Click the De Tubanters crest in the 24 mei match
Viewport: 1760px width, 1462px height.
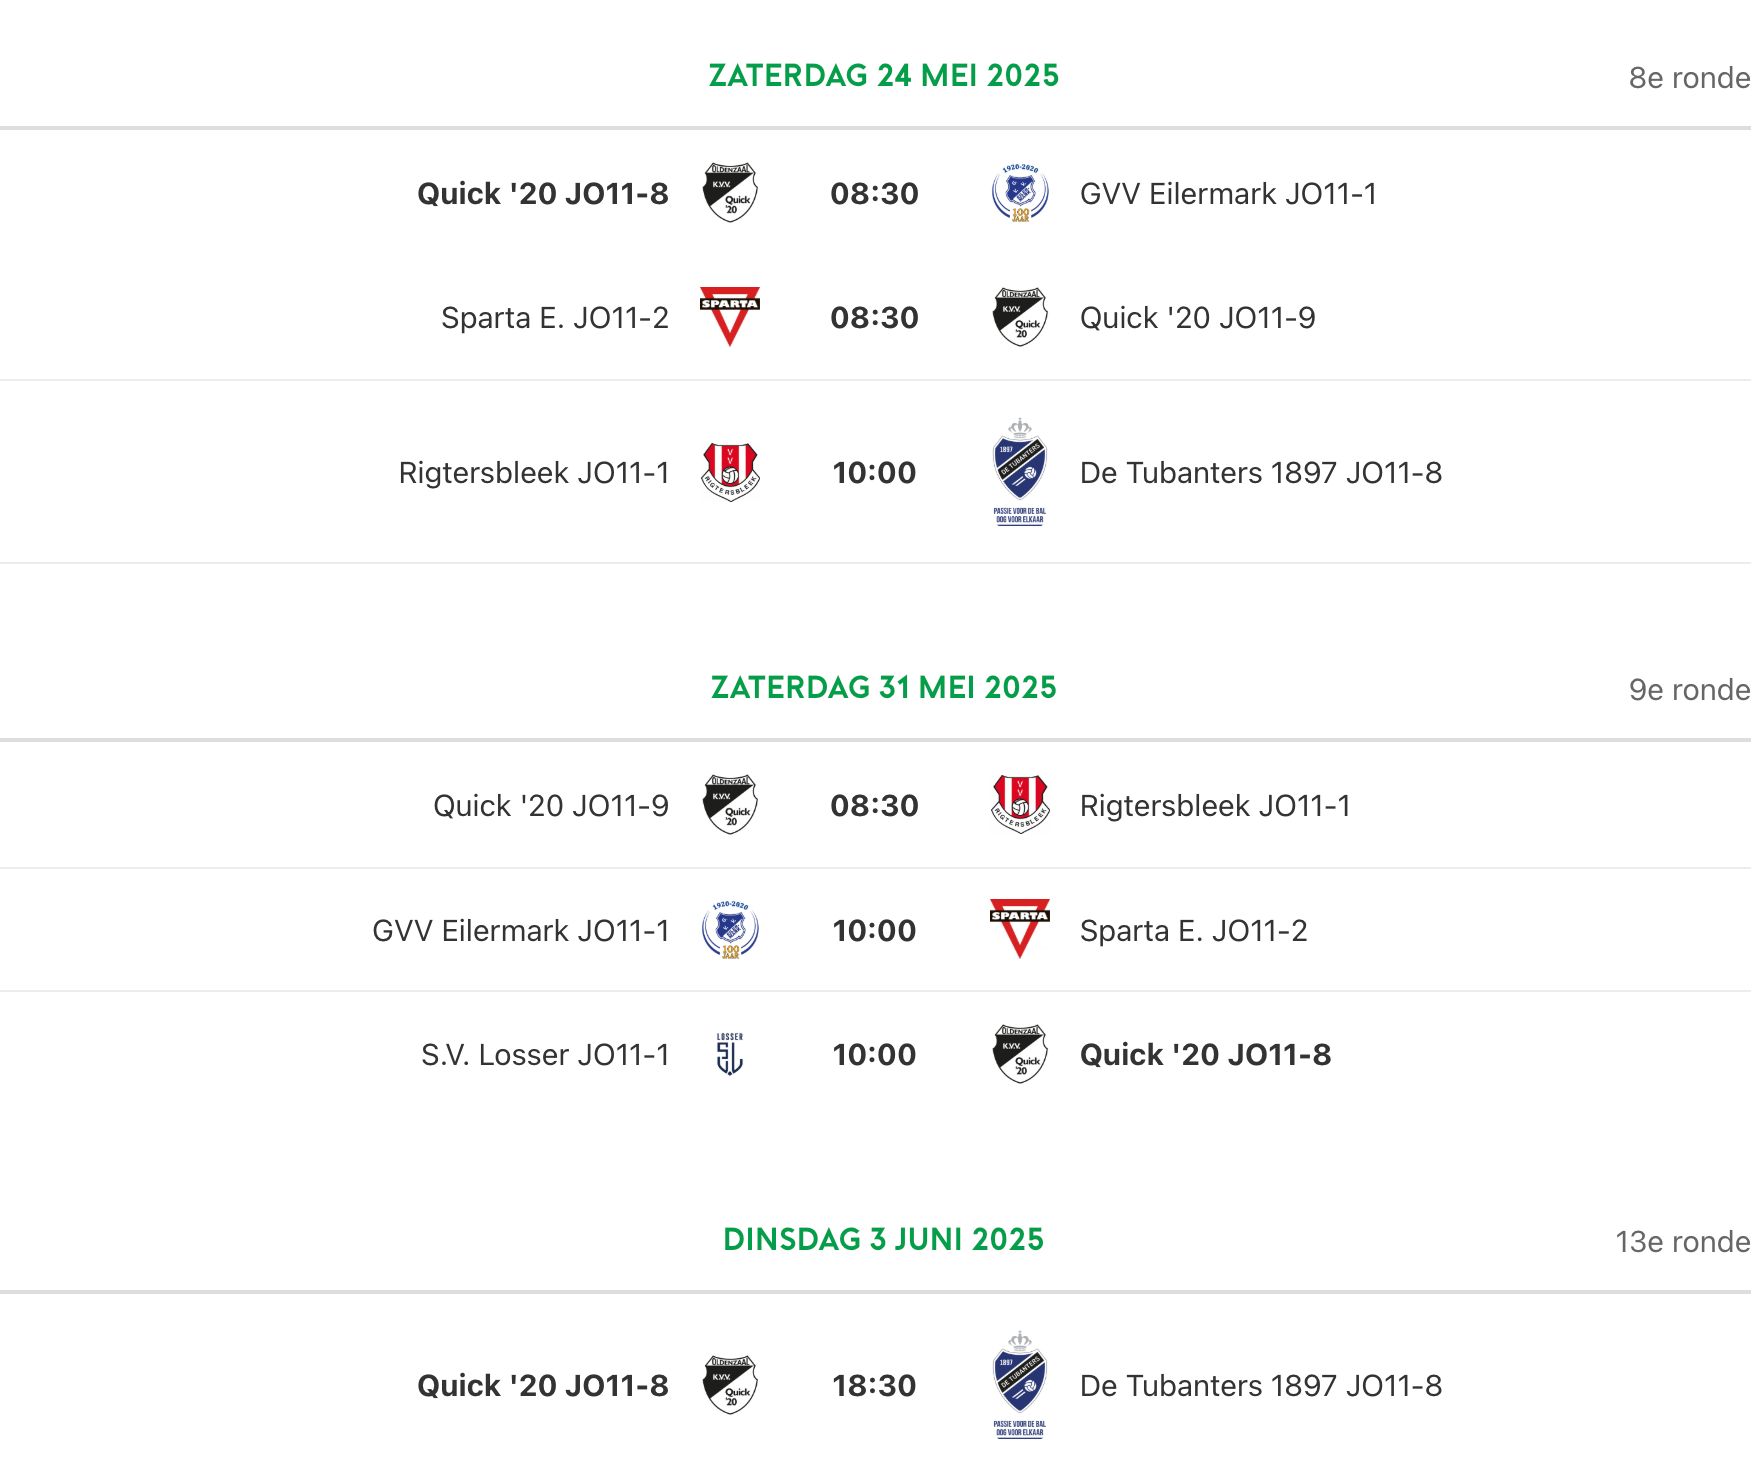pos(1020,472)
